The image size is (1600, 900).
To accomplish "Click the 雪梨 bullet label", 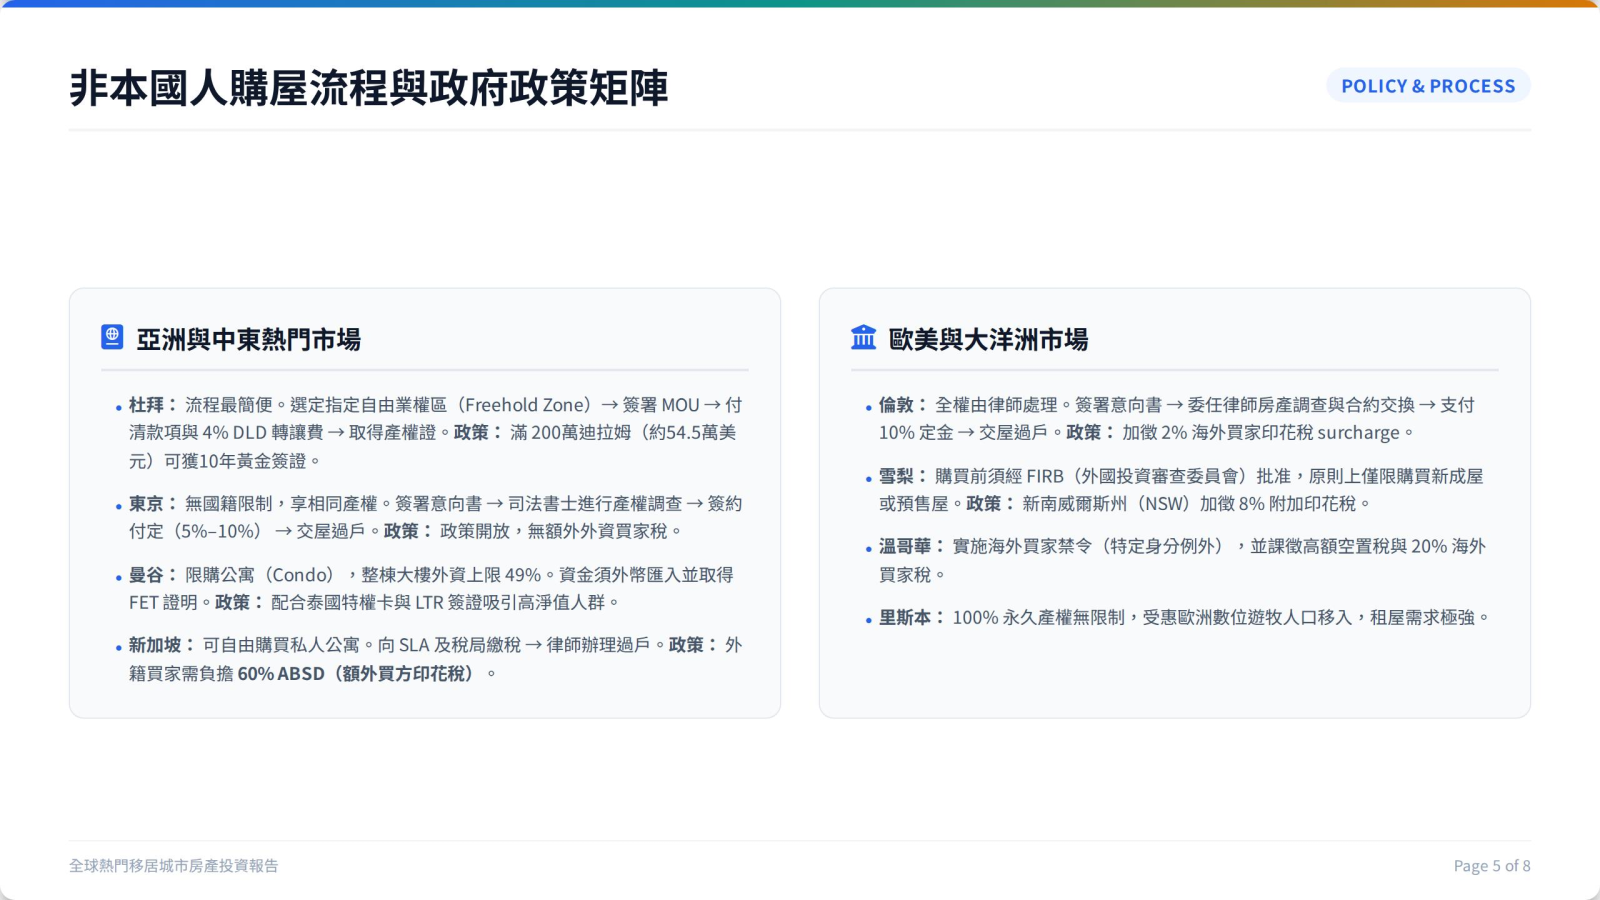I will [903, 476].
